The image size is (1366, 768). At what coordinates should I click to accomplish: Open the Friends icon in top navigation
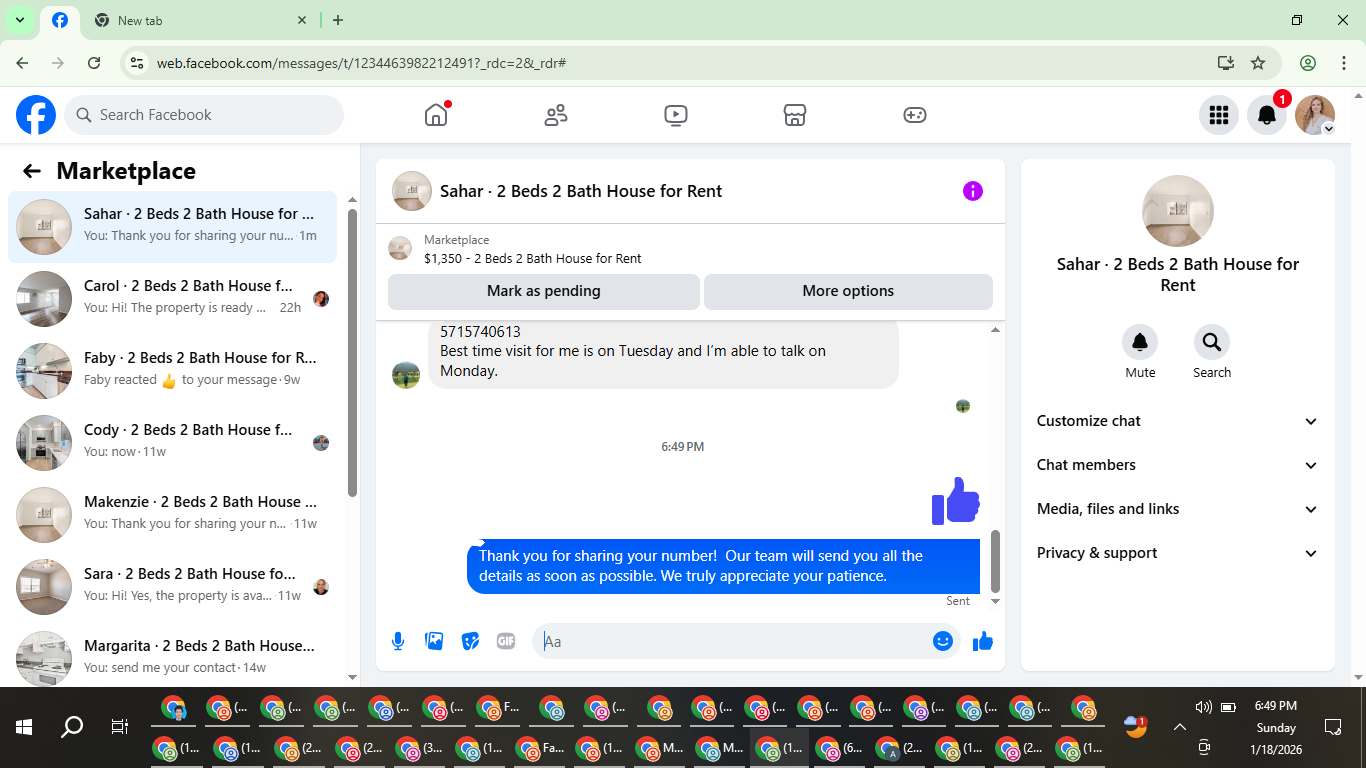556,115
